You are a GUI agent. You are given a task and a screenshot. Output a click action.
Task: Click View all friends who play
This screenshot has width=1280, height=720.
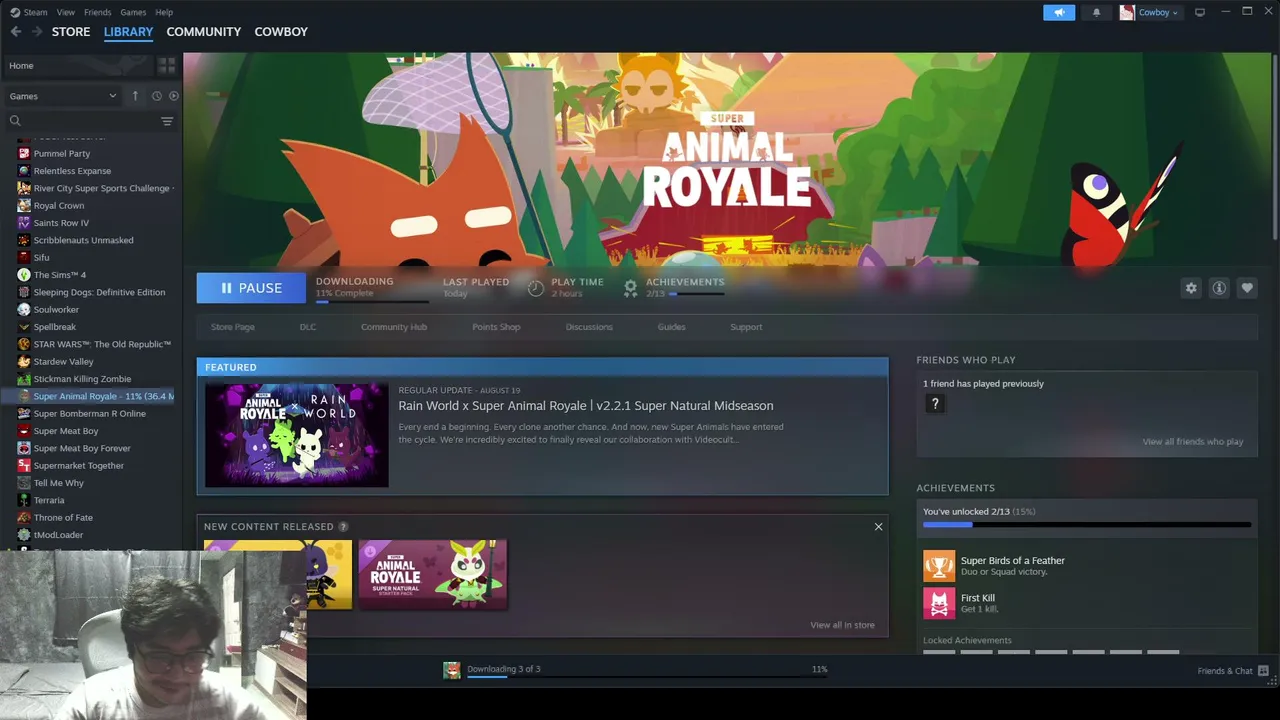pyautogui.click(x=1193, y=442)
